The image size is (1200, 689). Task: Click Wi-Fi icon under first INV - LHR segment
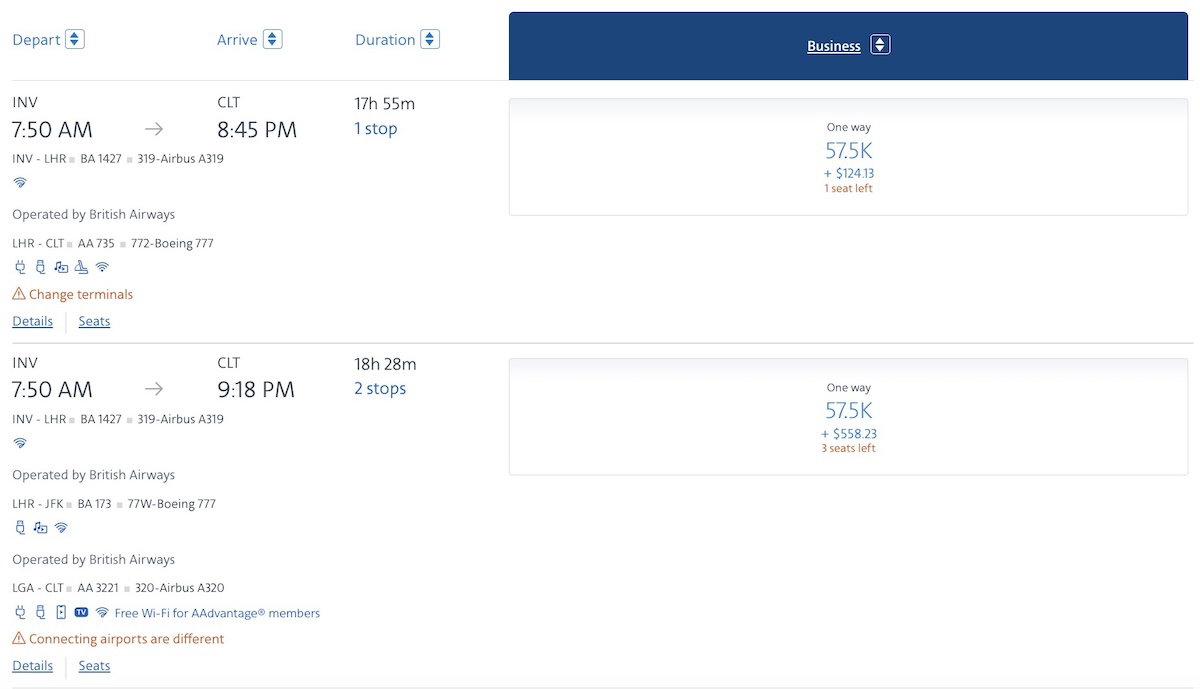[x=20, y=183]
